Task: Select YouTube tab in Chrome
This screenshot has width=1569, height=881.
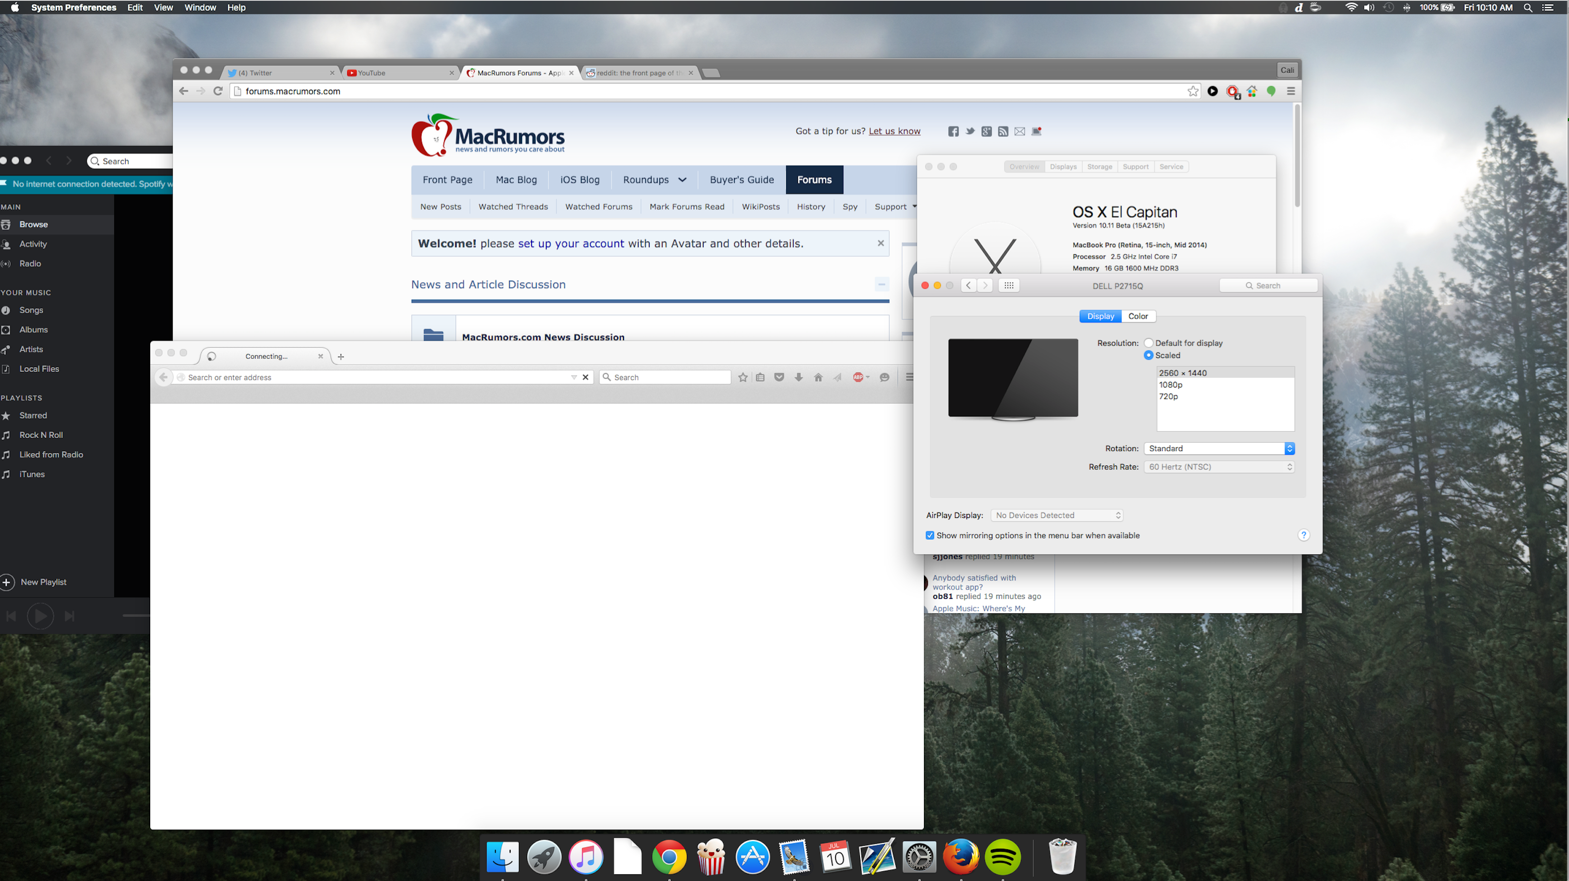Action: pyautogui.click(x=398, y=73)
